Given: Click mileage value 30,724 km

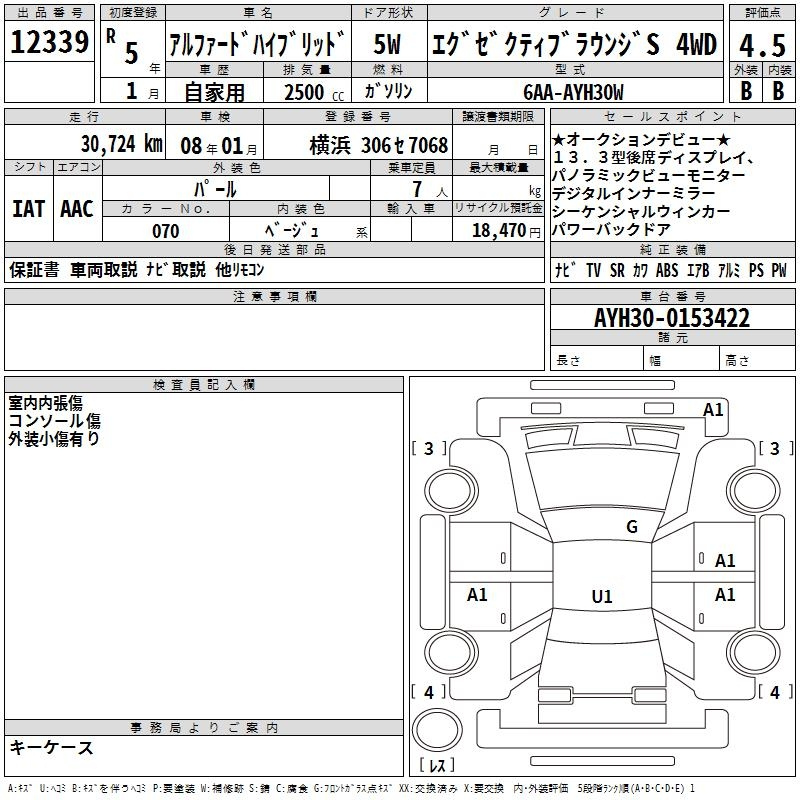Looking at the screenshot, I should (121, 144).
